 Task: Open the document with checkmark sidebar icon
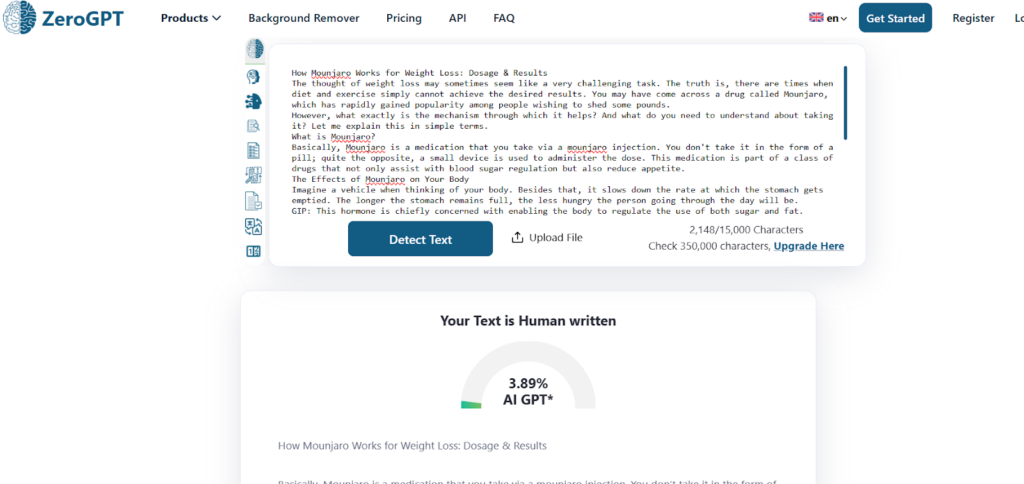tap(254, 201)
